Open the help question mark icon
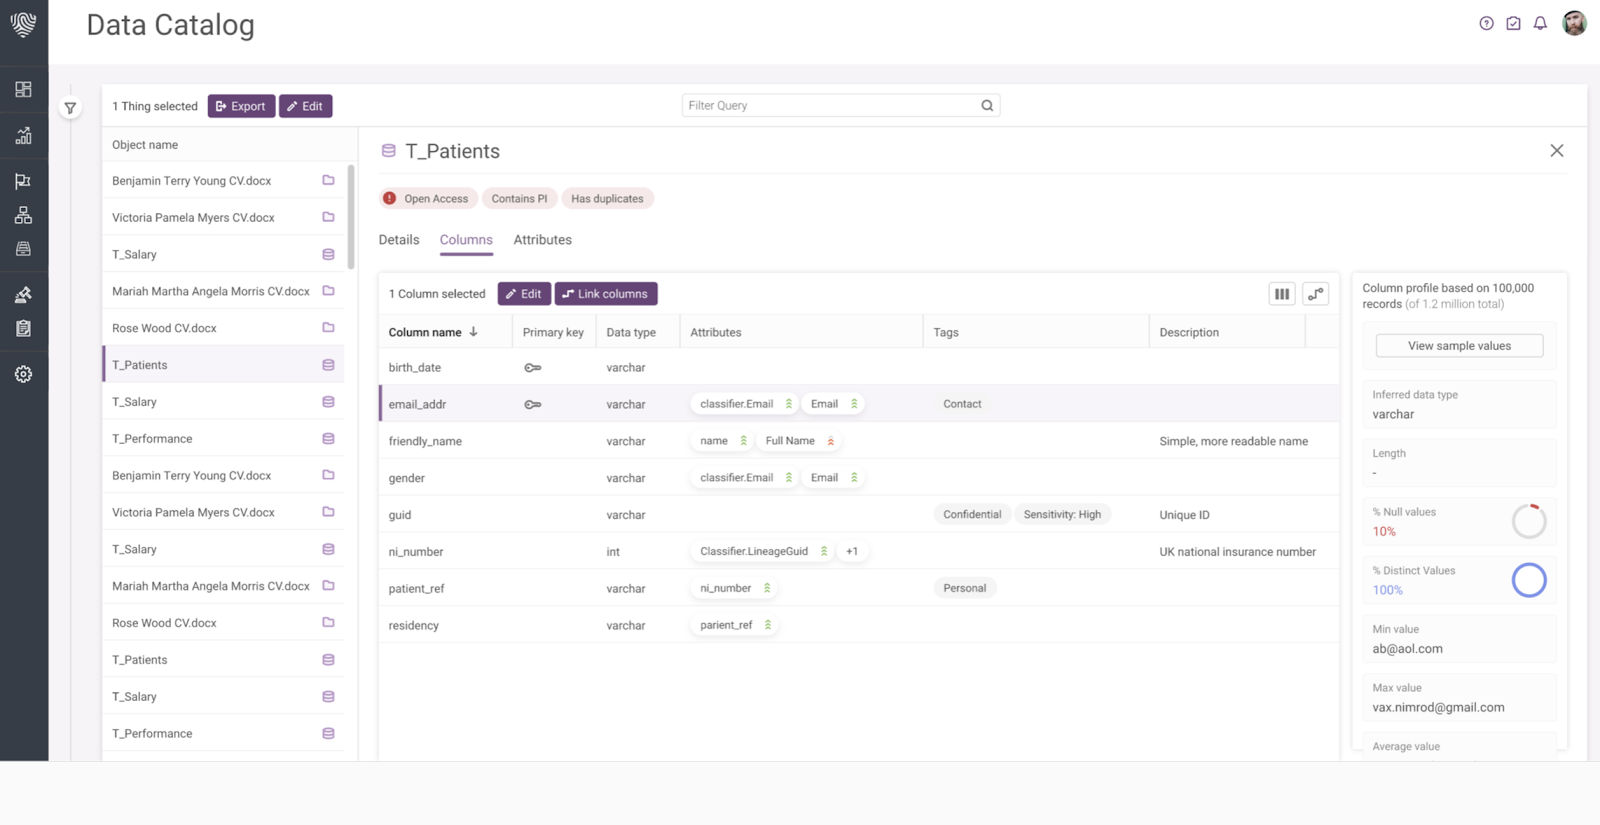 tap(1487, 23)
